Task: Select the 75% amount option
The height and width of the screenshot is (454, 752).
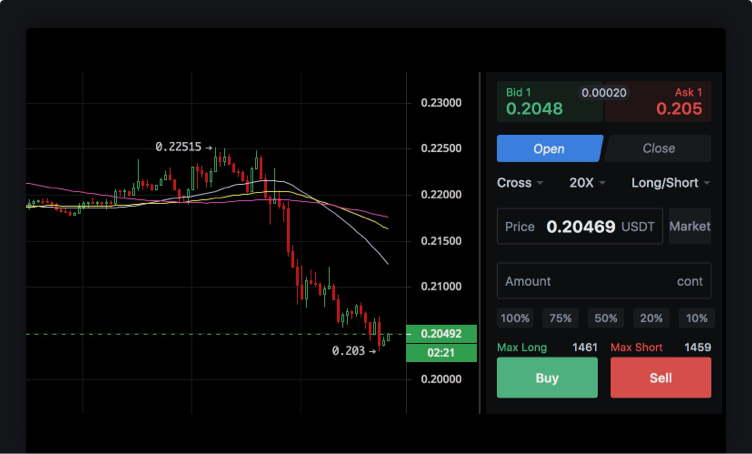Action: coord(560,318)
